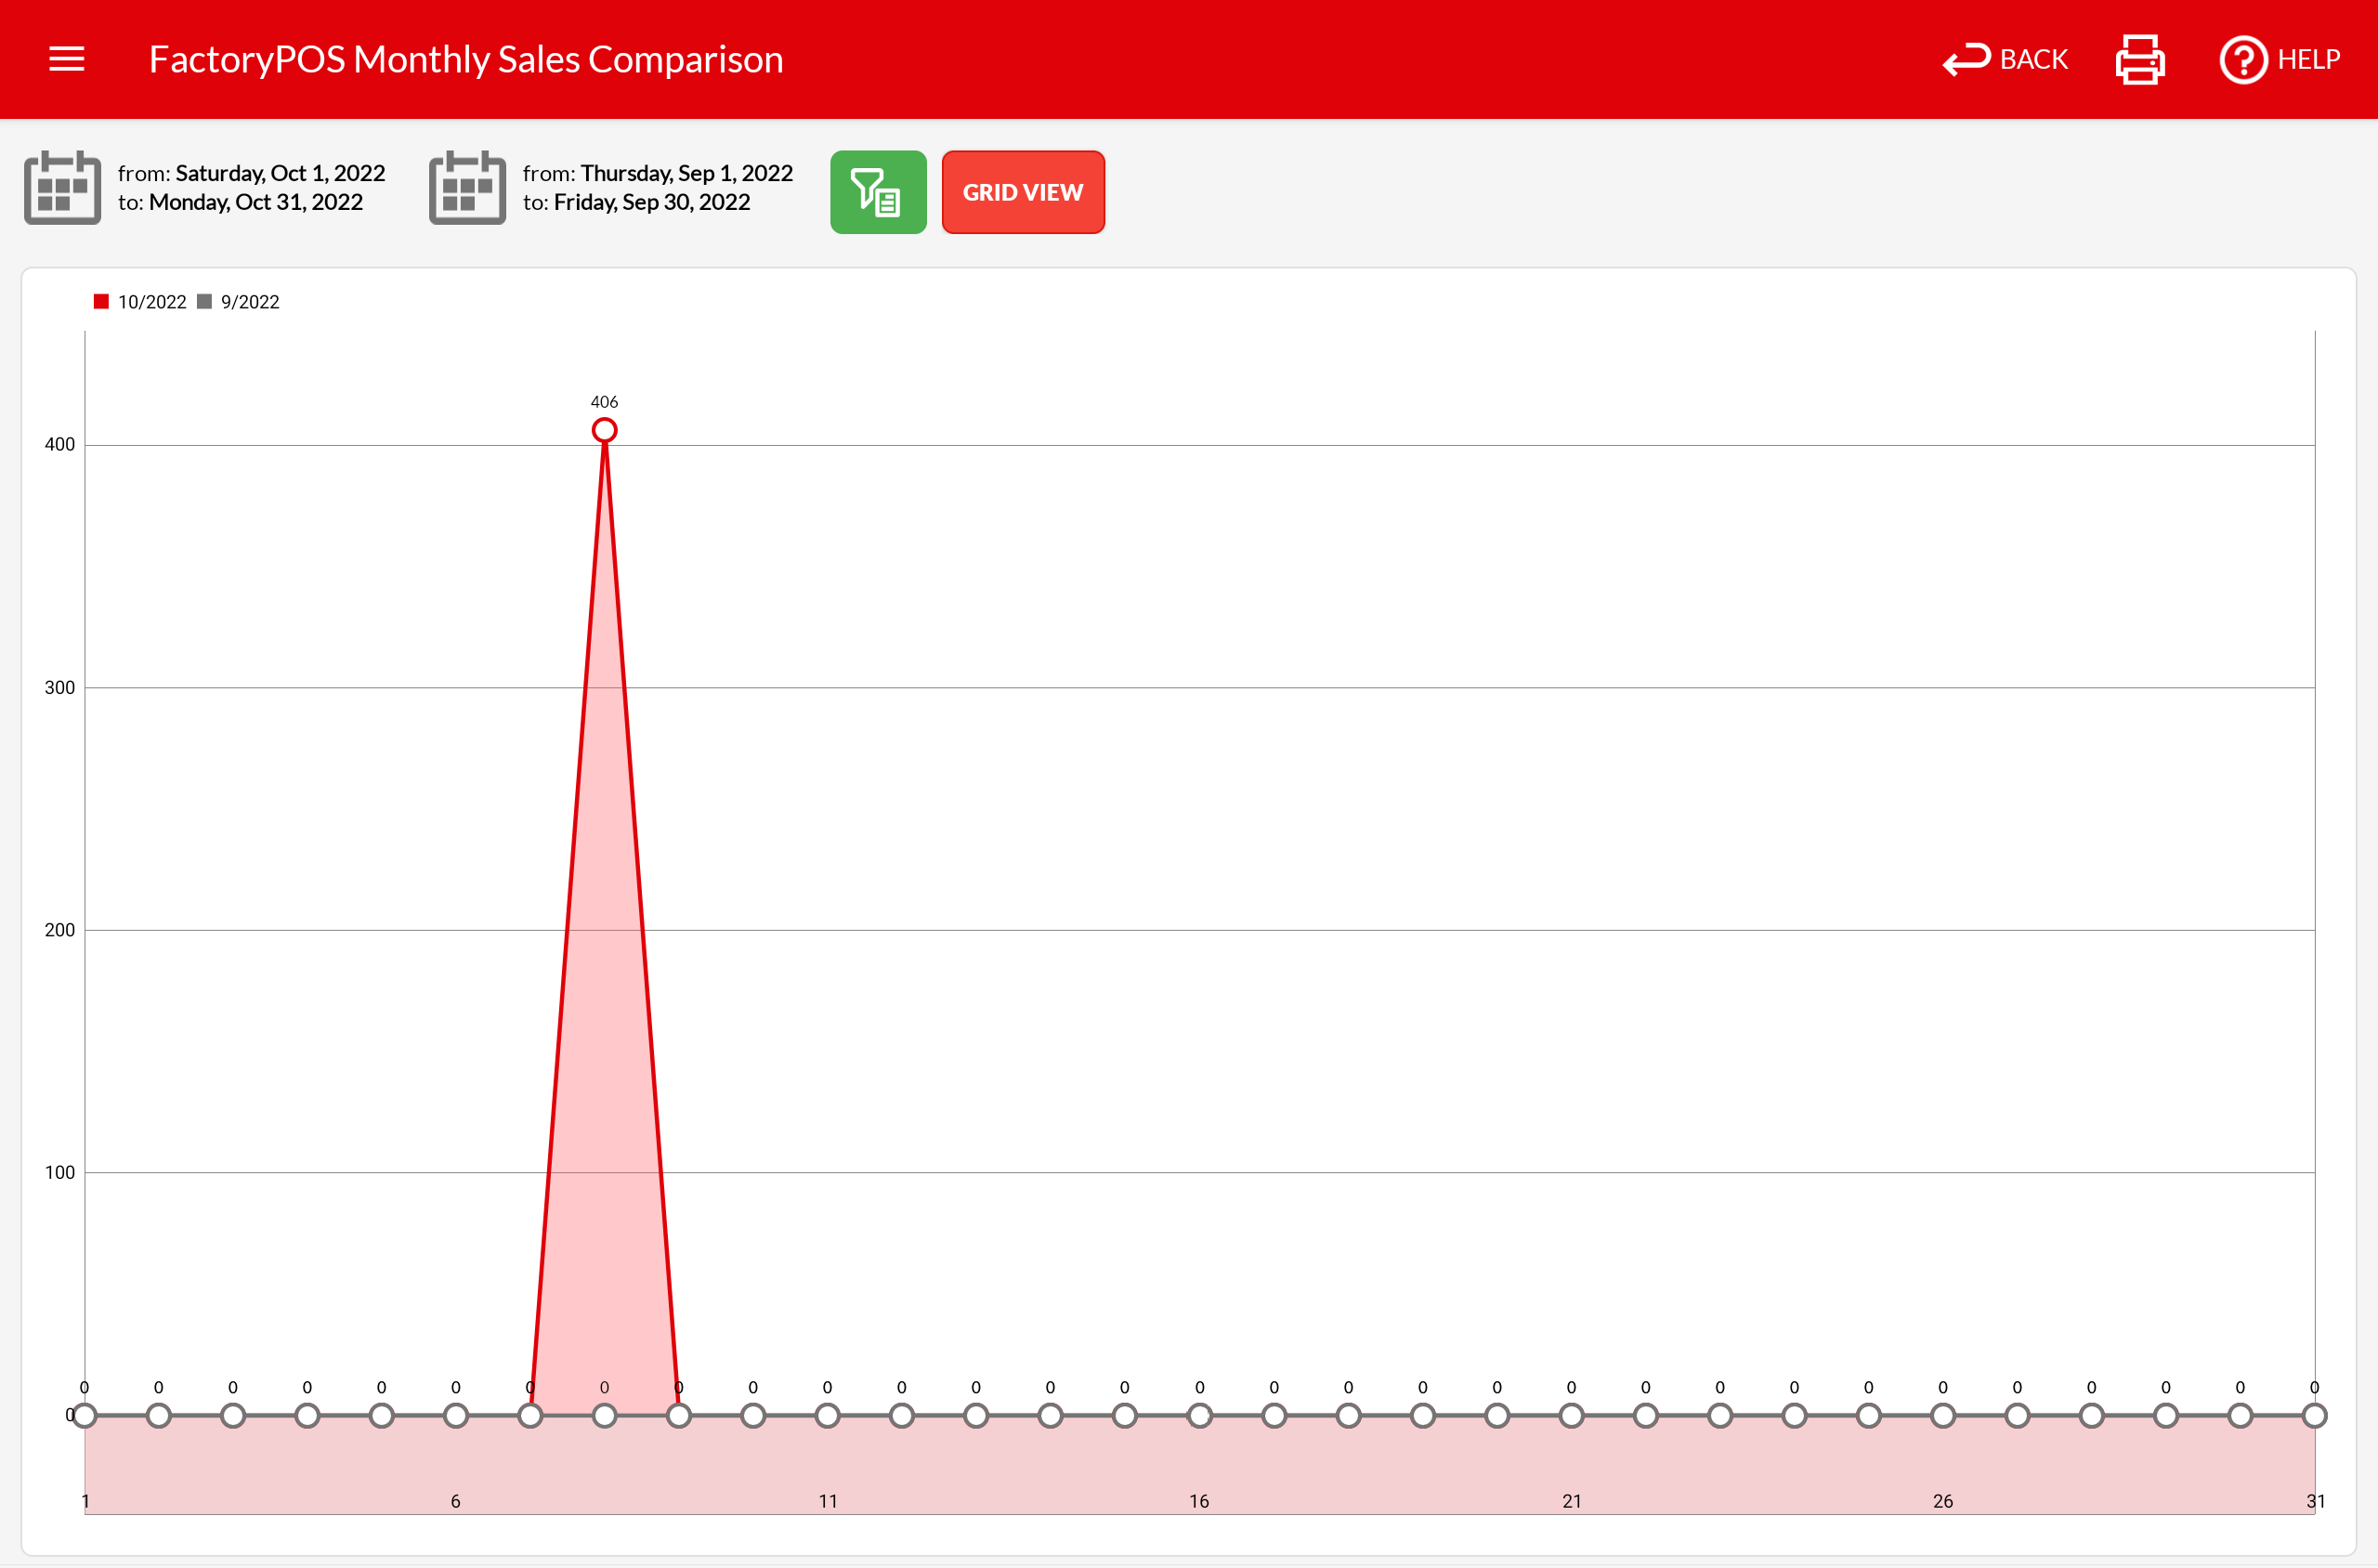Click the red 10/2022 legend swatch

pyautogui.click(x=101, y=302)
